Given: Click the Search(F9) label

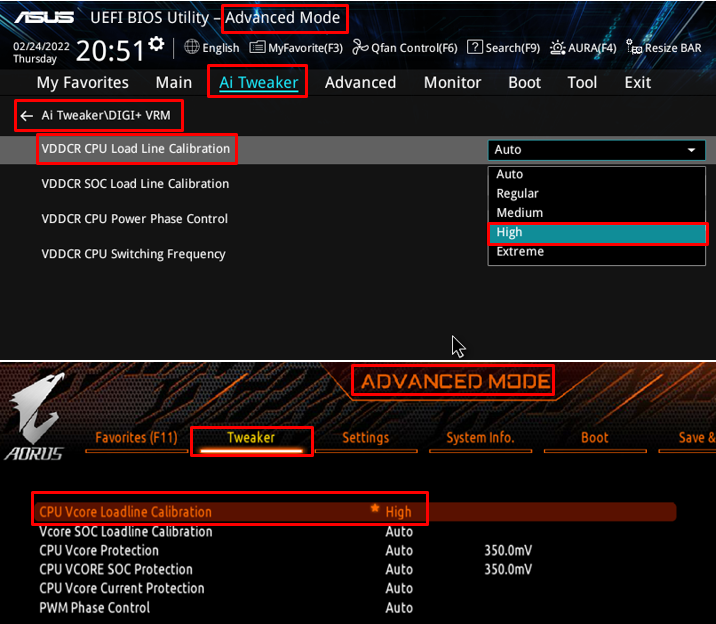Looking at the screenshot, I should (x=512, y=48).
